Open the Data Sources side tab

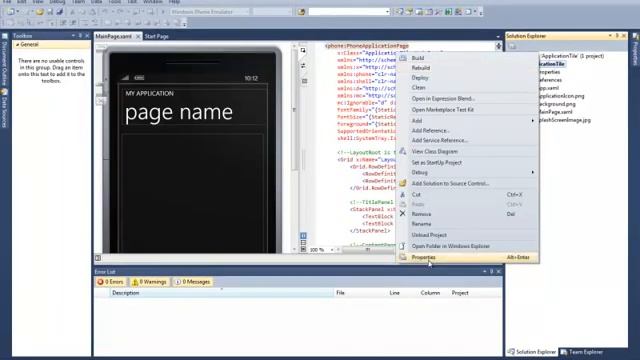[x=4, y=109]
